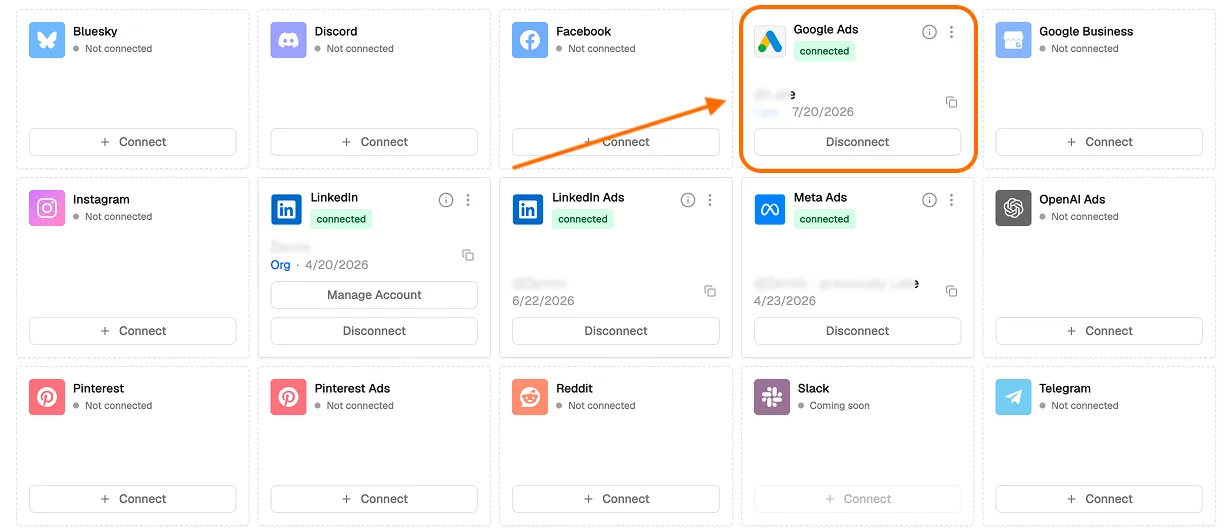Click the Pinterest Ads logo icon
Image resolution: width=1232 pixels, height=531 pixels.
pyautogui.click(x=288, y=397)
